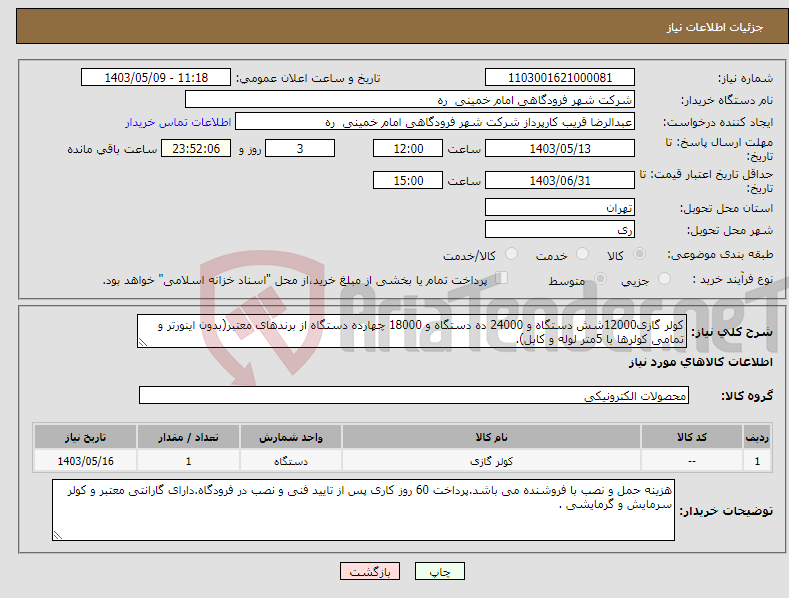
Task: Click the ردیف column header
Action: click(757, 437)
